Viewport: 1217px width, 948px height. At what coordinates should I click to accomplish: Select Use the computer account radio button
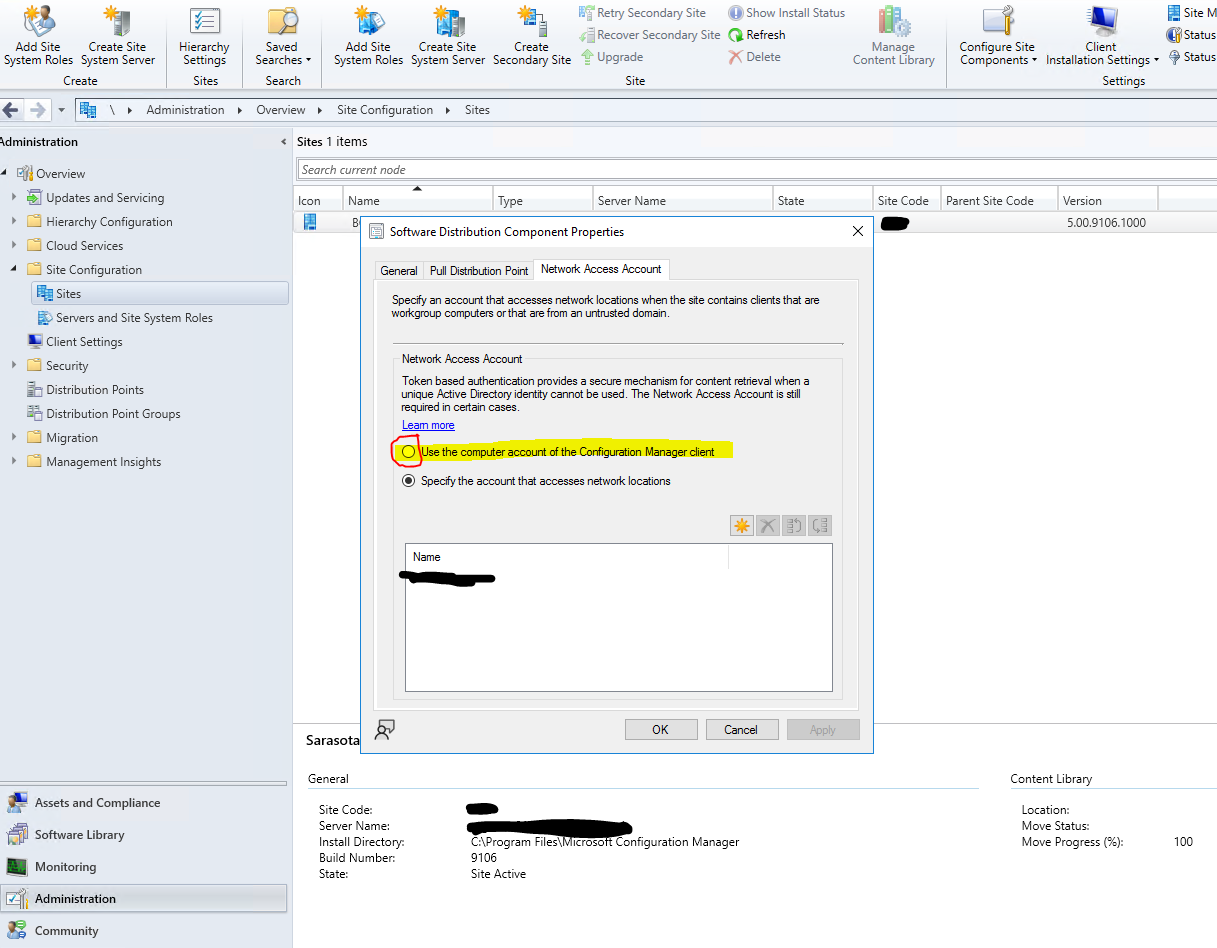point(408,452)
